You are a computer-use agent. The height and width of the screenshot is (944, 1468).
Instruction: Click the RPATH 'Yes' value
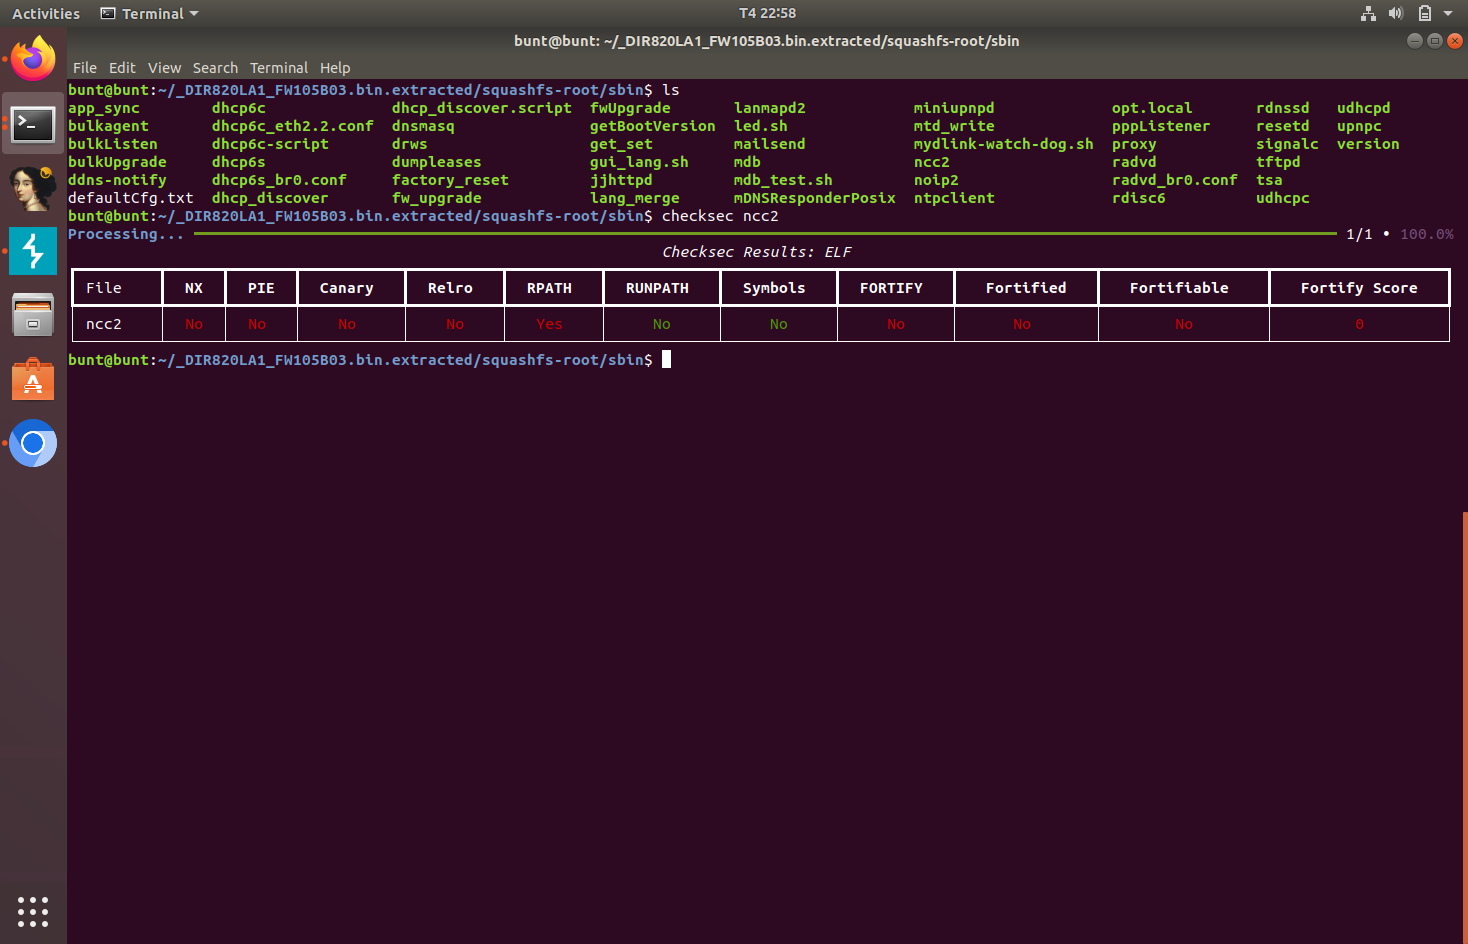(x=549, y=324)
